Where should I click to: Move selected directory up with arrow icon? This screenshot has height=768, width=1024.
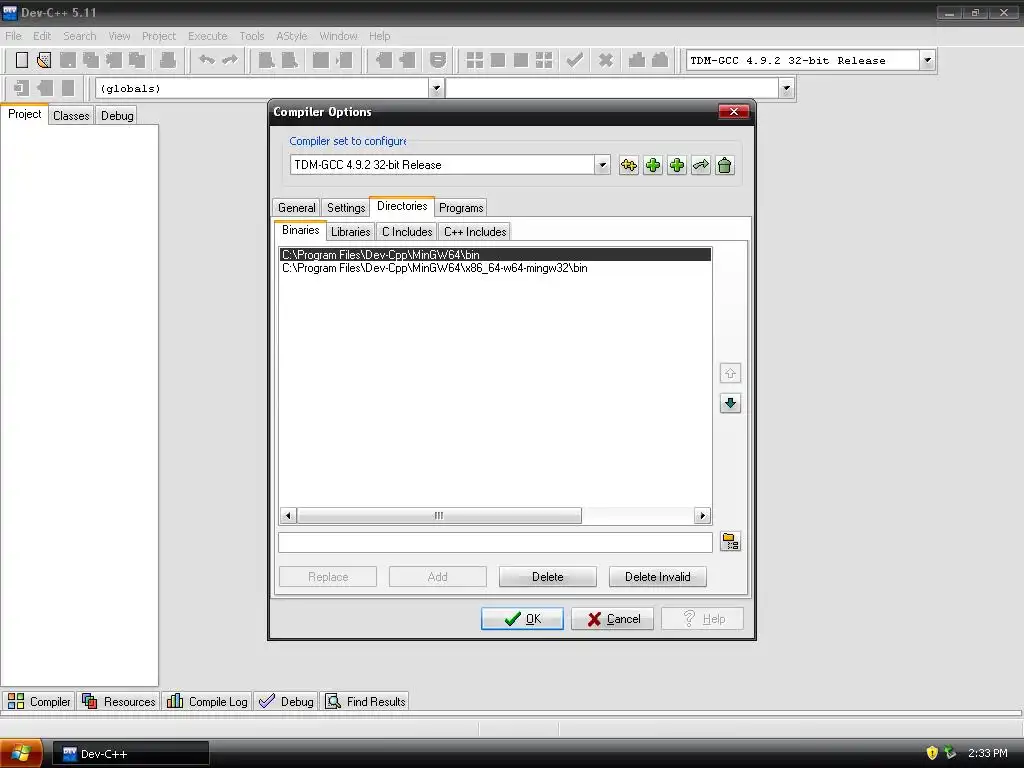click(730, 373)
